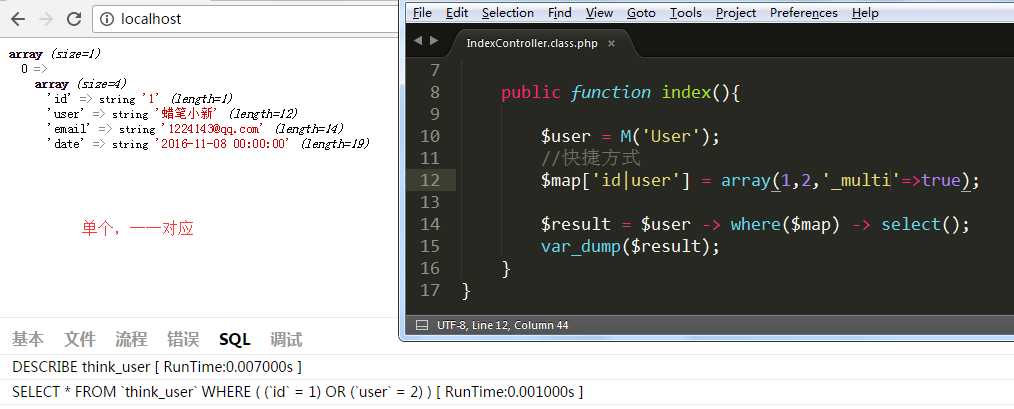The image size is (1014, 409).
Task: Open the SQL trace tab
Action: 235,339
